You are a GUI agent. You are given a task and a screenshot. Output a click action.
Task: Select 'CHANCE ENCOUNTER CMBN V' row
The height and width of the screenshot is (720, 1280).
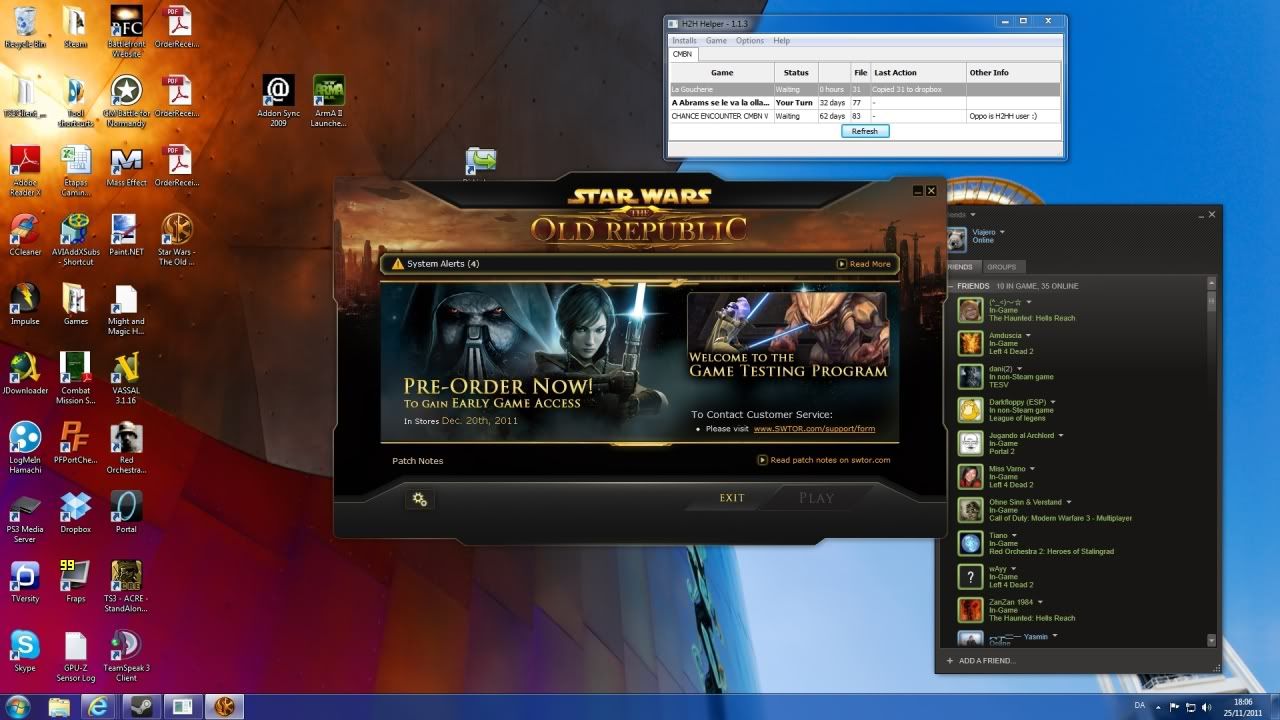point(865,116)
